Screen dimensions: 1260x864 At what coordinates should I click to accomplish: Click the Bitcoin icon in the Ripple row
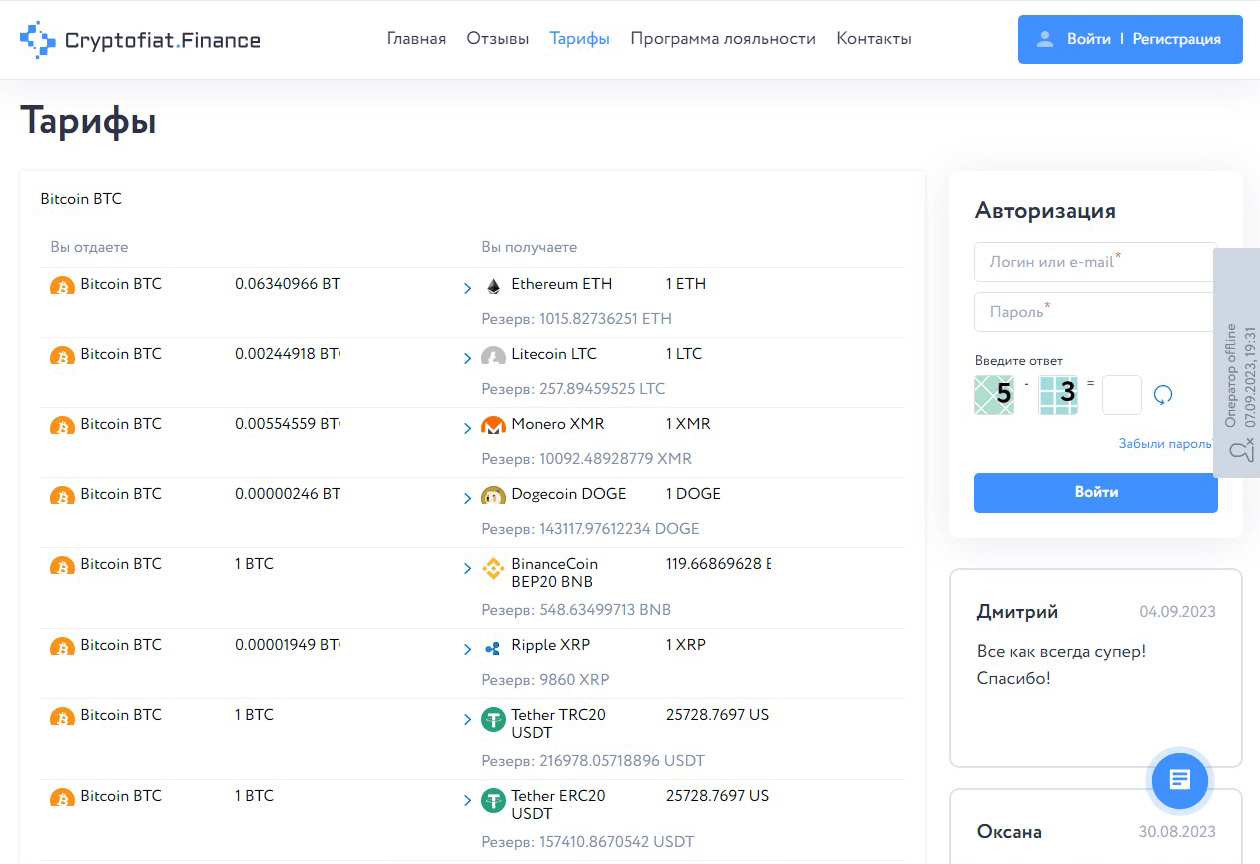[62, 646]
